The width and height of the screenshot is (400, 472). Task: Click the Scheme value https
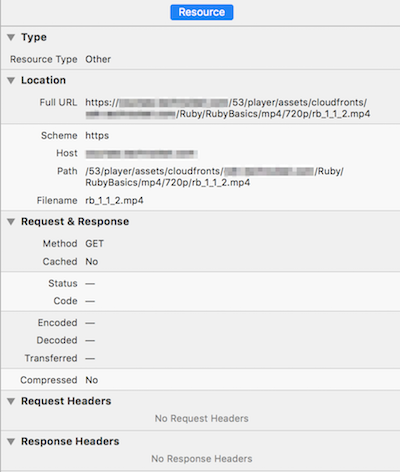point(97,136)
